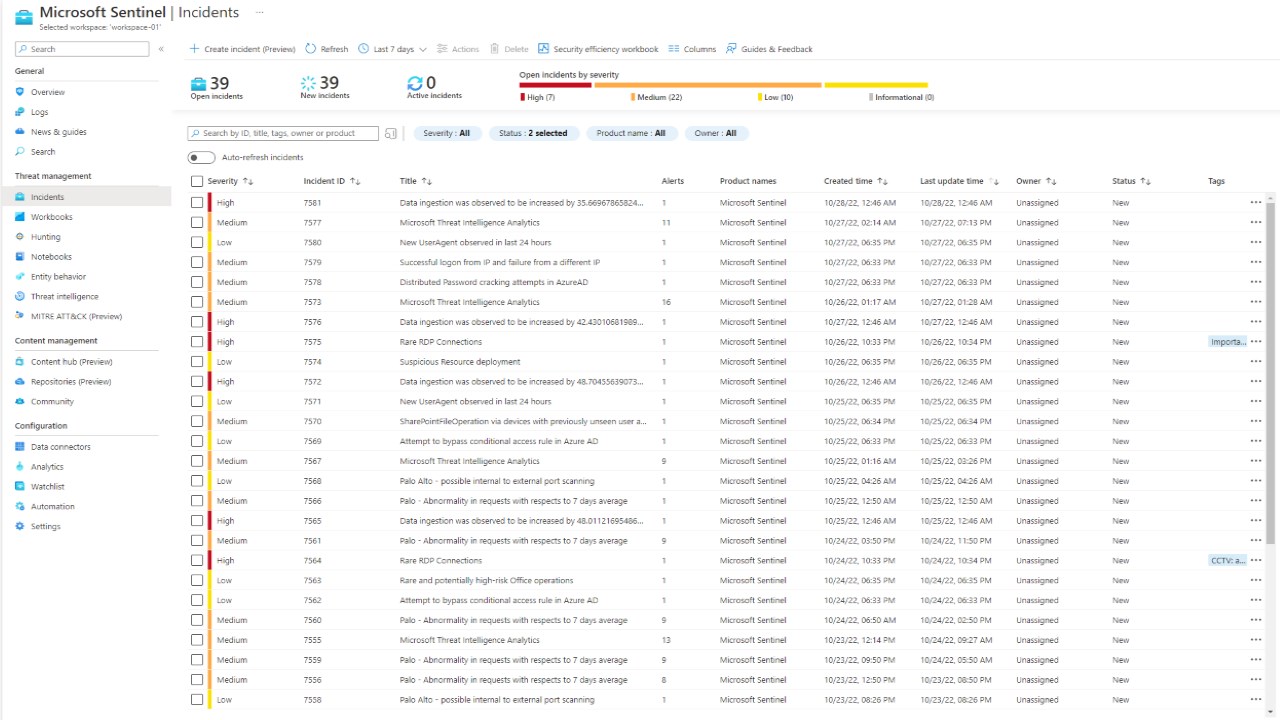1280x720 pixels.
Task: Open the Owner filter dropdown
Action: click(715, 133)
